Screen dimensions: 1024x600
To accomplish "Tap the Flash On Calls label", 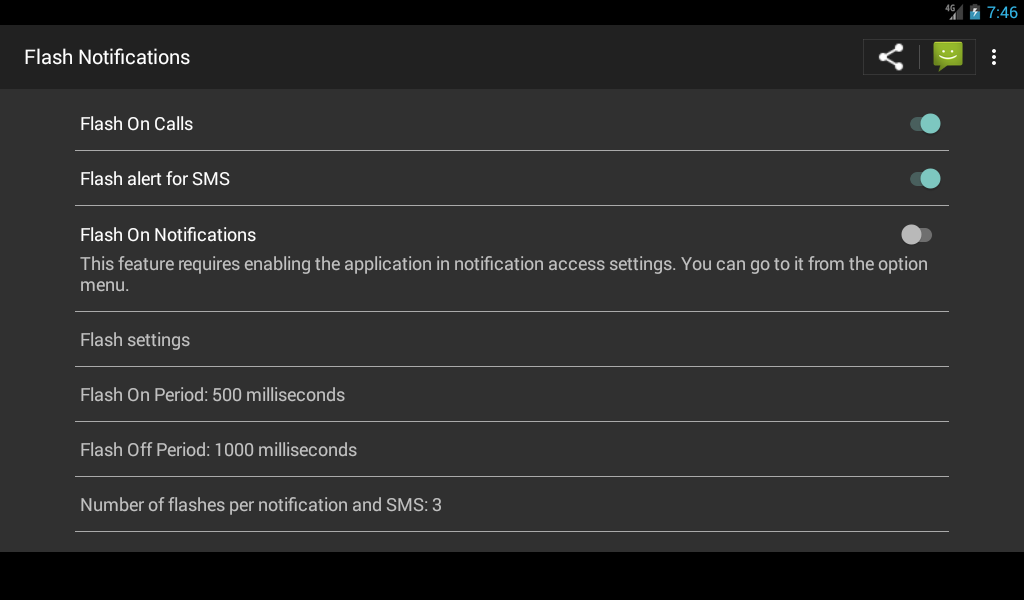I will 136,124.
